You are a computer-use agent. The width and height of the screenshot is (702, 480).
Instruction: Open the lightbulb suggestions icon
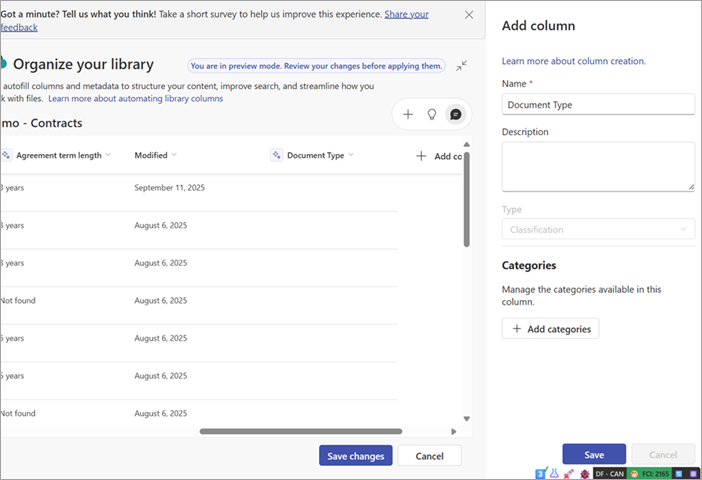(432, 115)
